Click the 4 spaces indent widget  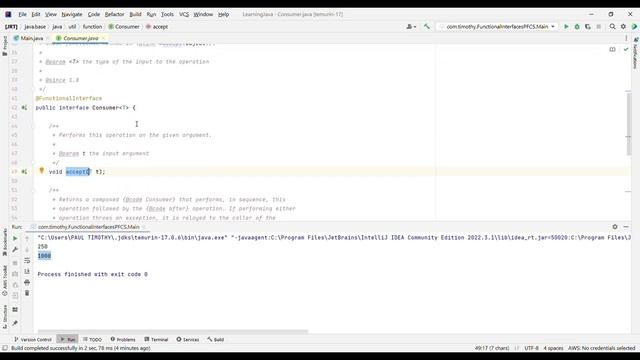click(x=553, y=348)
